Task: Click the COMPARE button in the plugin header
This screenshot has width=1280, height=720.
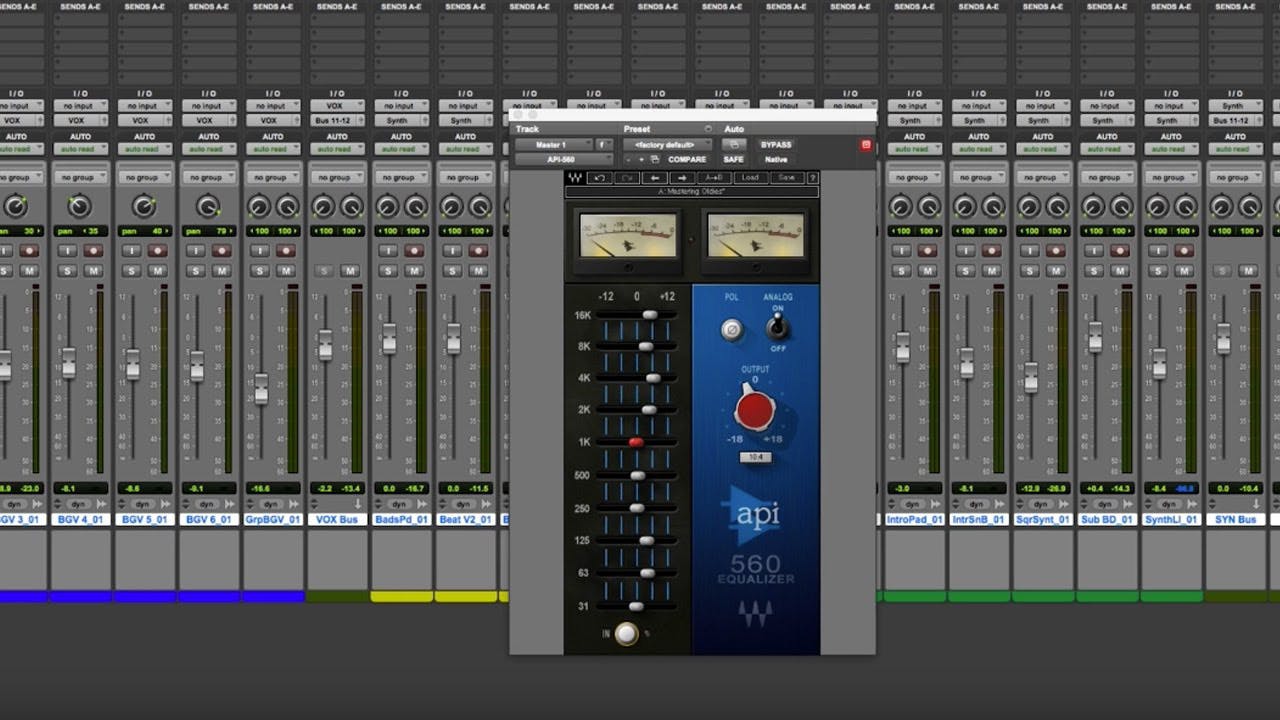Action: 687,159
